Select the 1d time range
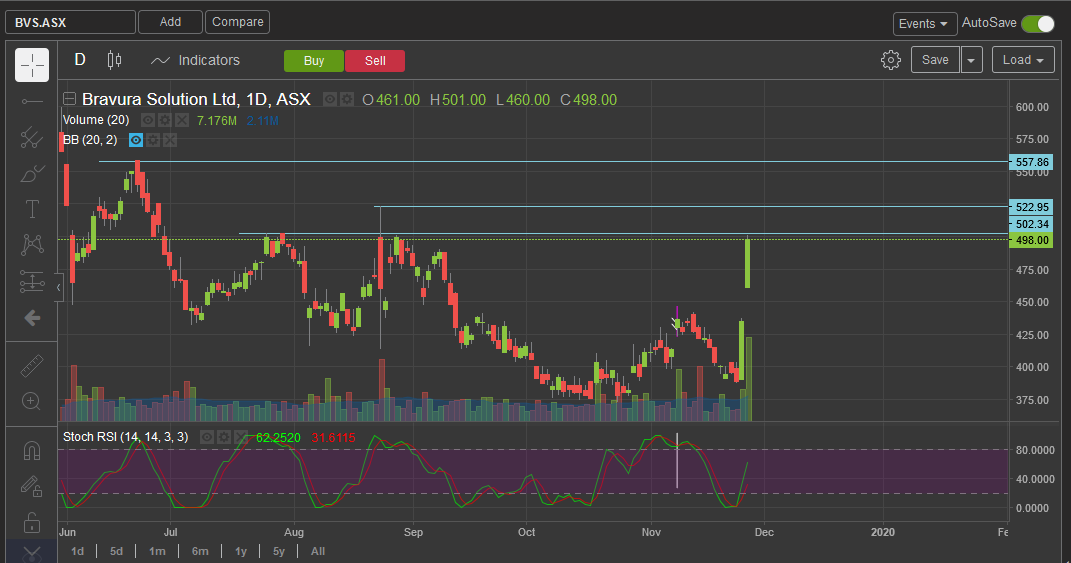Viewport: 1071px width, 563px height. click(x=78, y=551)
